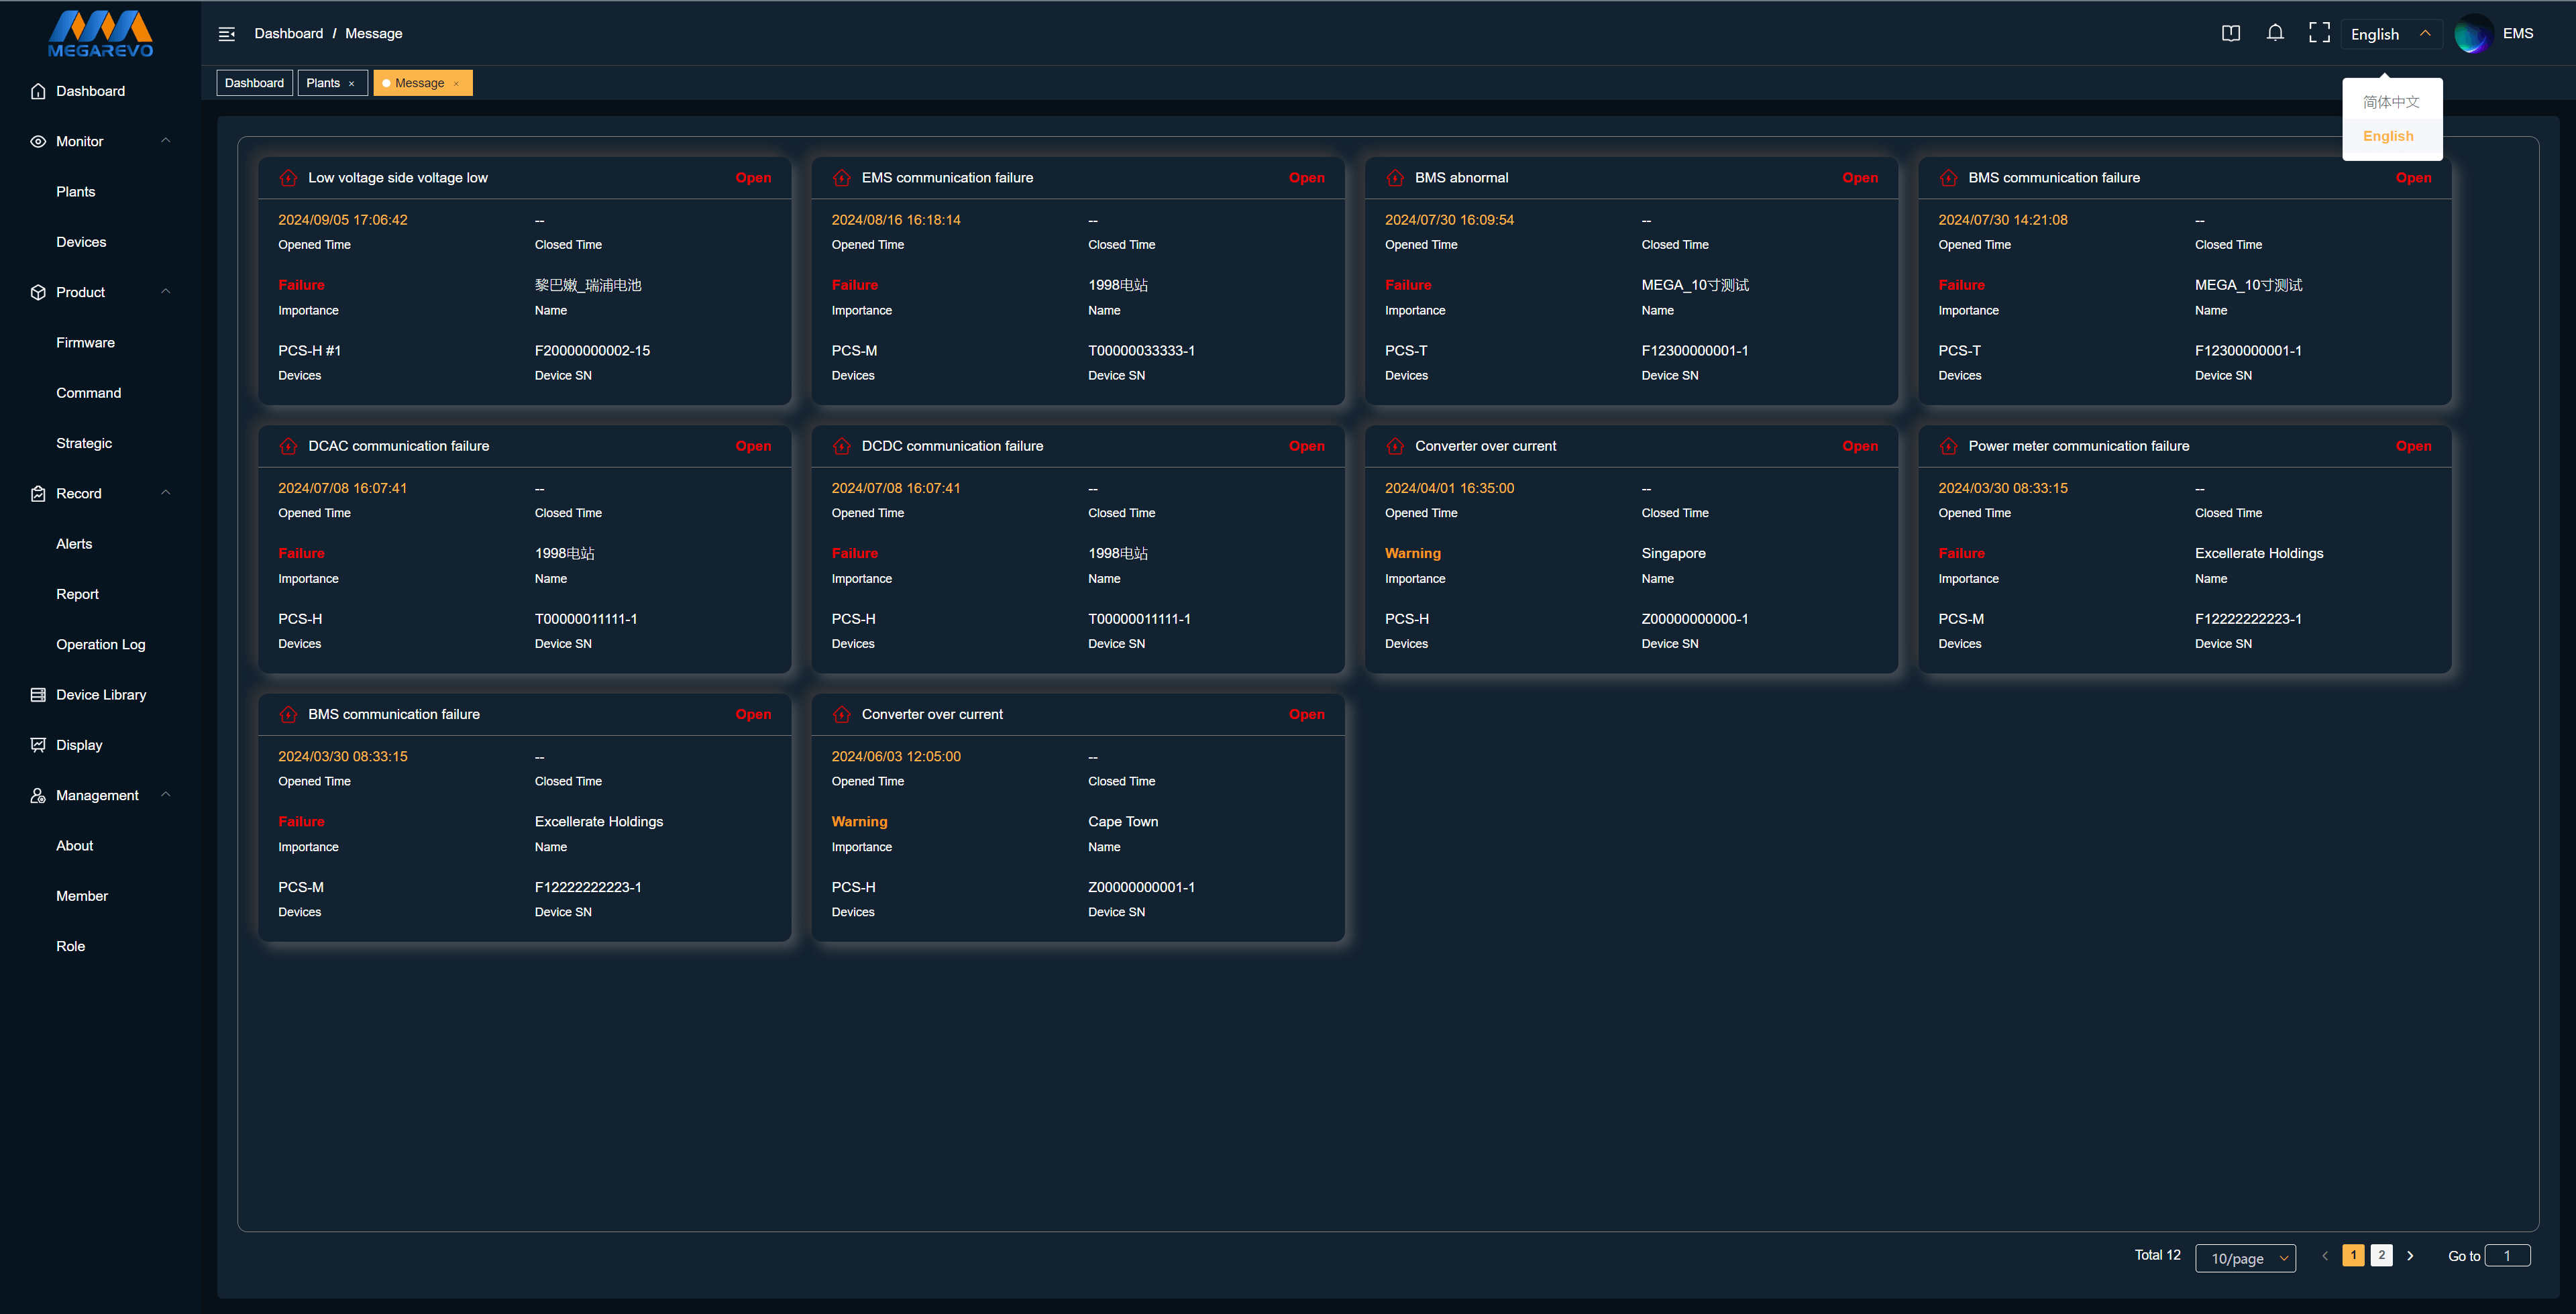Focus the Go to page input
2576x1314 pixels.
(2508, 1255)
